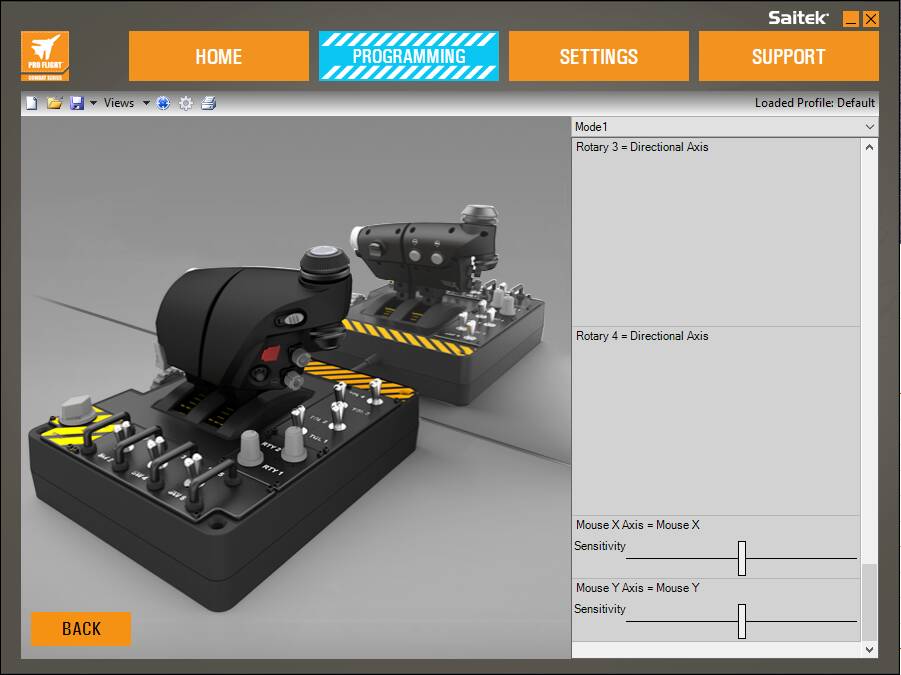Expand the save options arrow beside floppy icon

pyautogui.click(x=93, y=103)
